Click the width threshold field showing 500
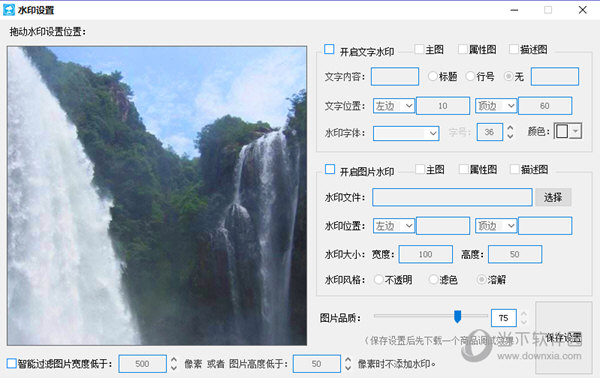This screenshot has width=600, height=378. coord(142,364)
